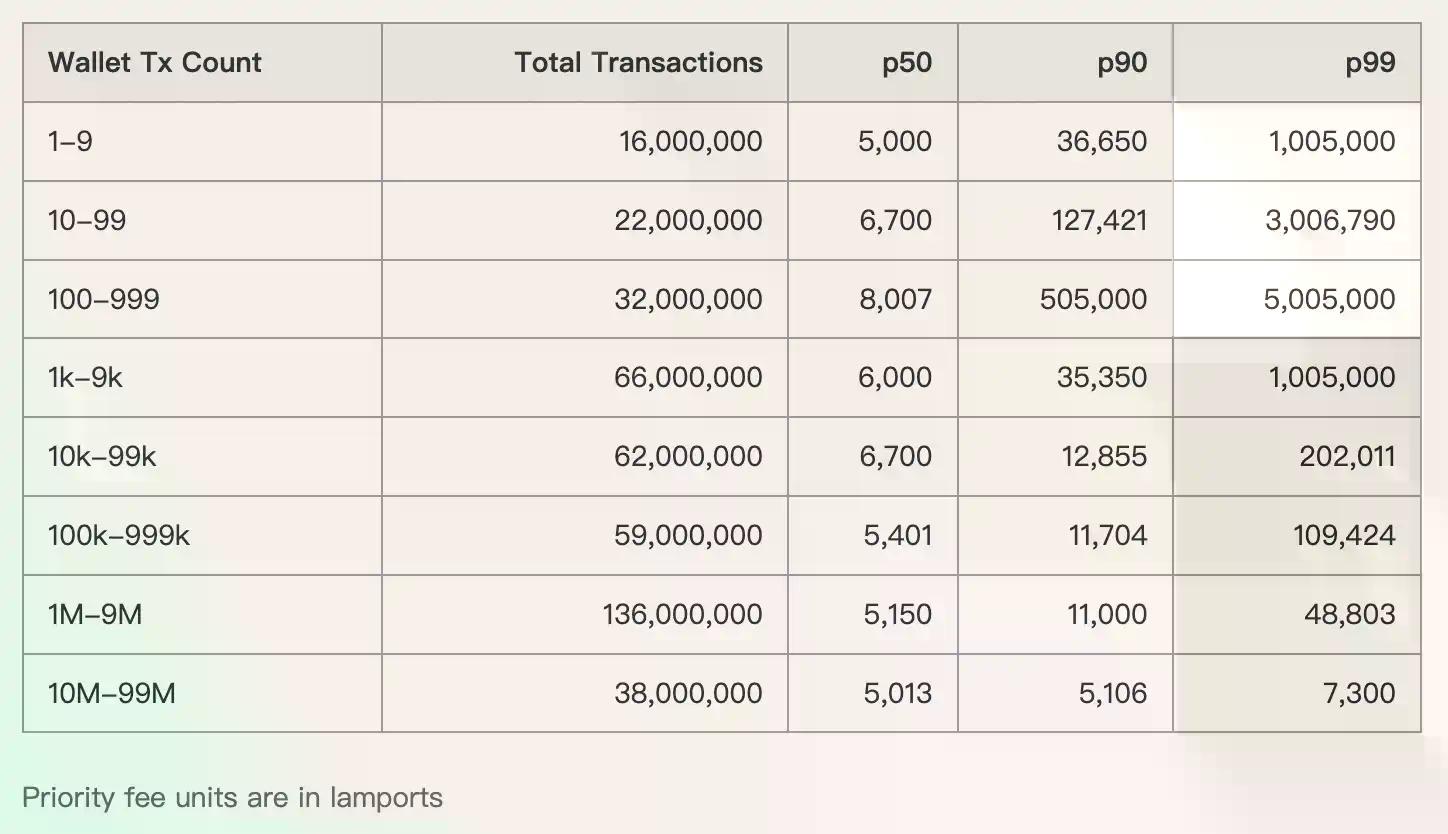Select the 100k–999k row label
This screenshot has width=1448, height=834.
[118, 535]
